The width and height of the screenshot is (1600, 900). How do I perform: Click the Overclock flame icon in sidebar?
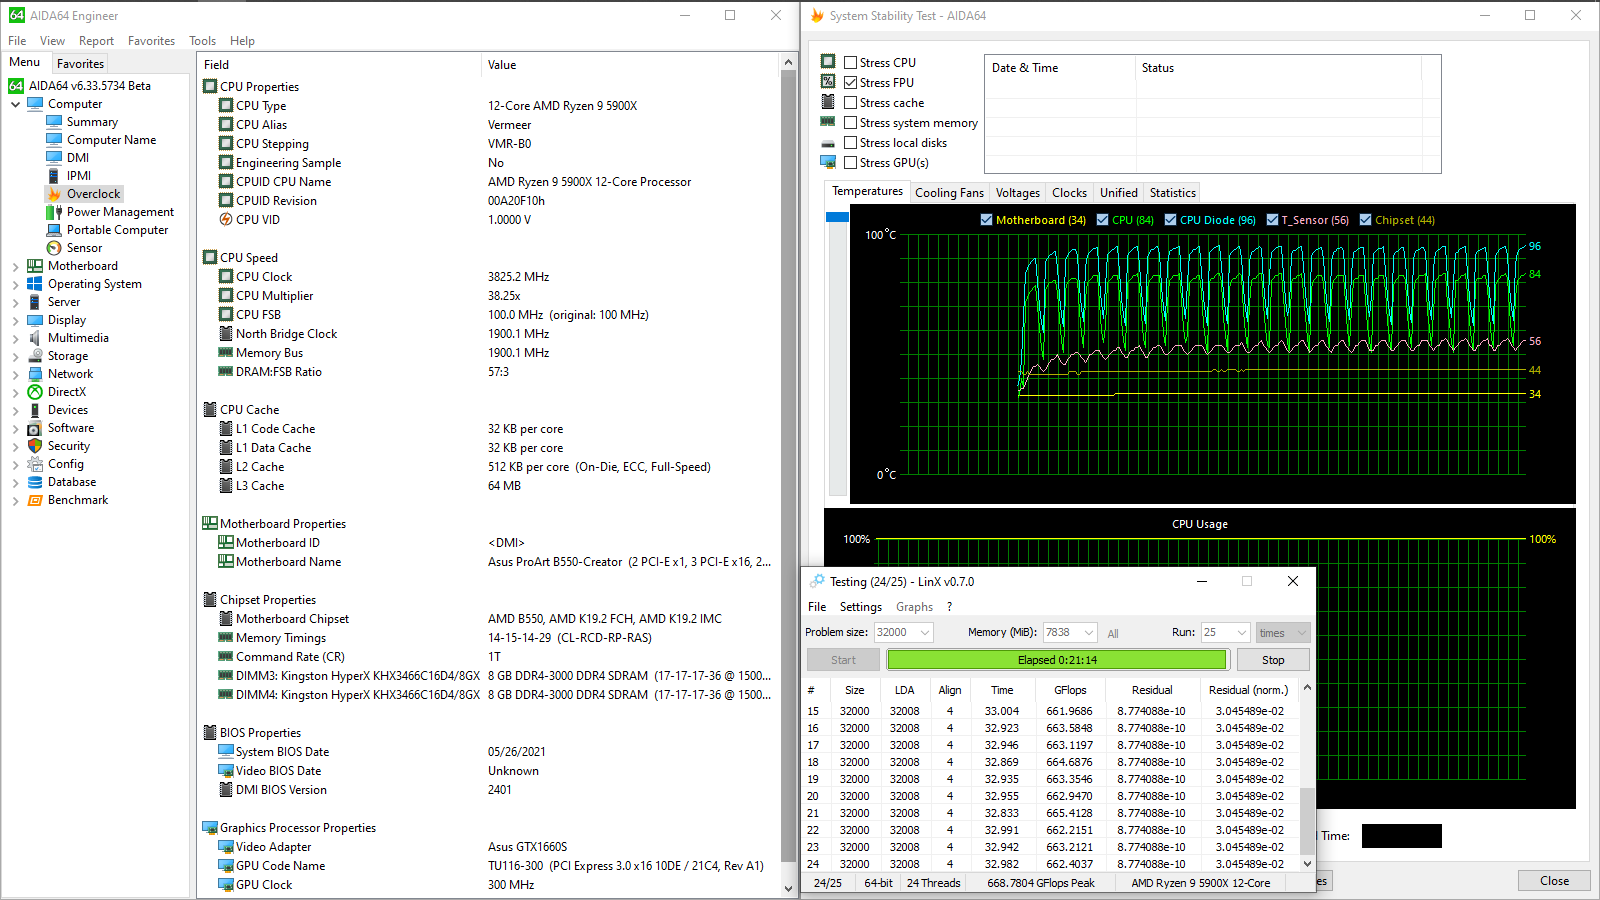click(x=54, y=194)
